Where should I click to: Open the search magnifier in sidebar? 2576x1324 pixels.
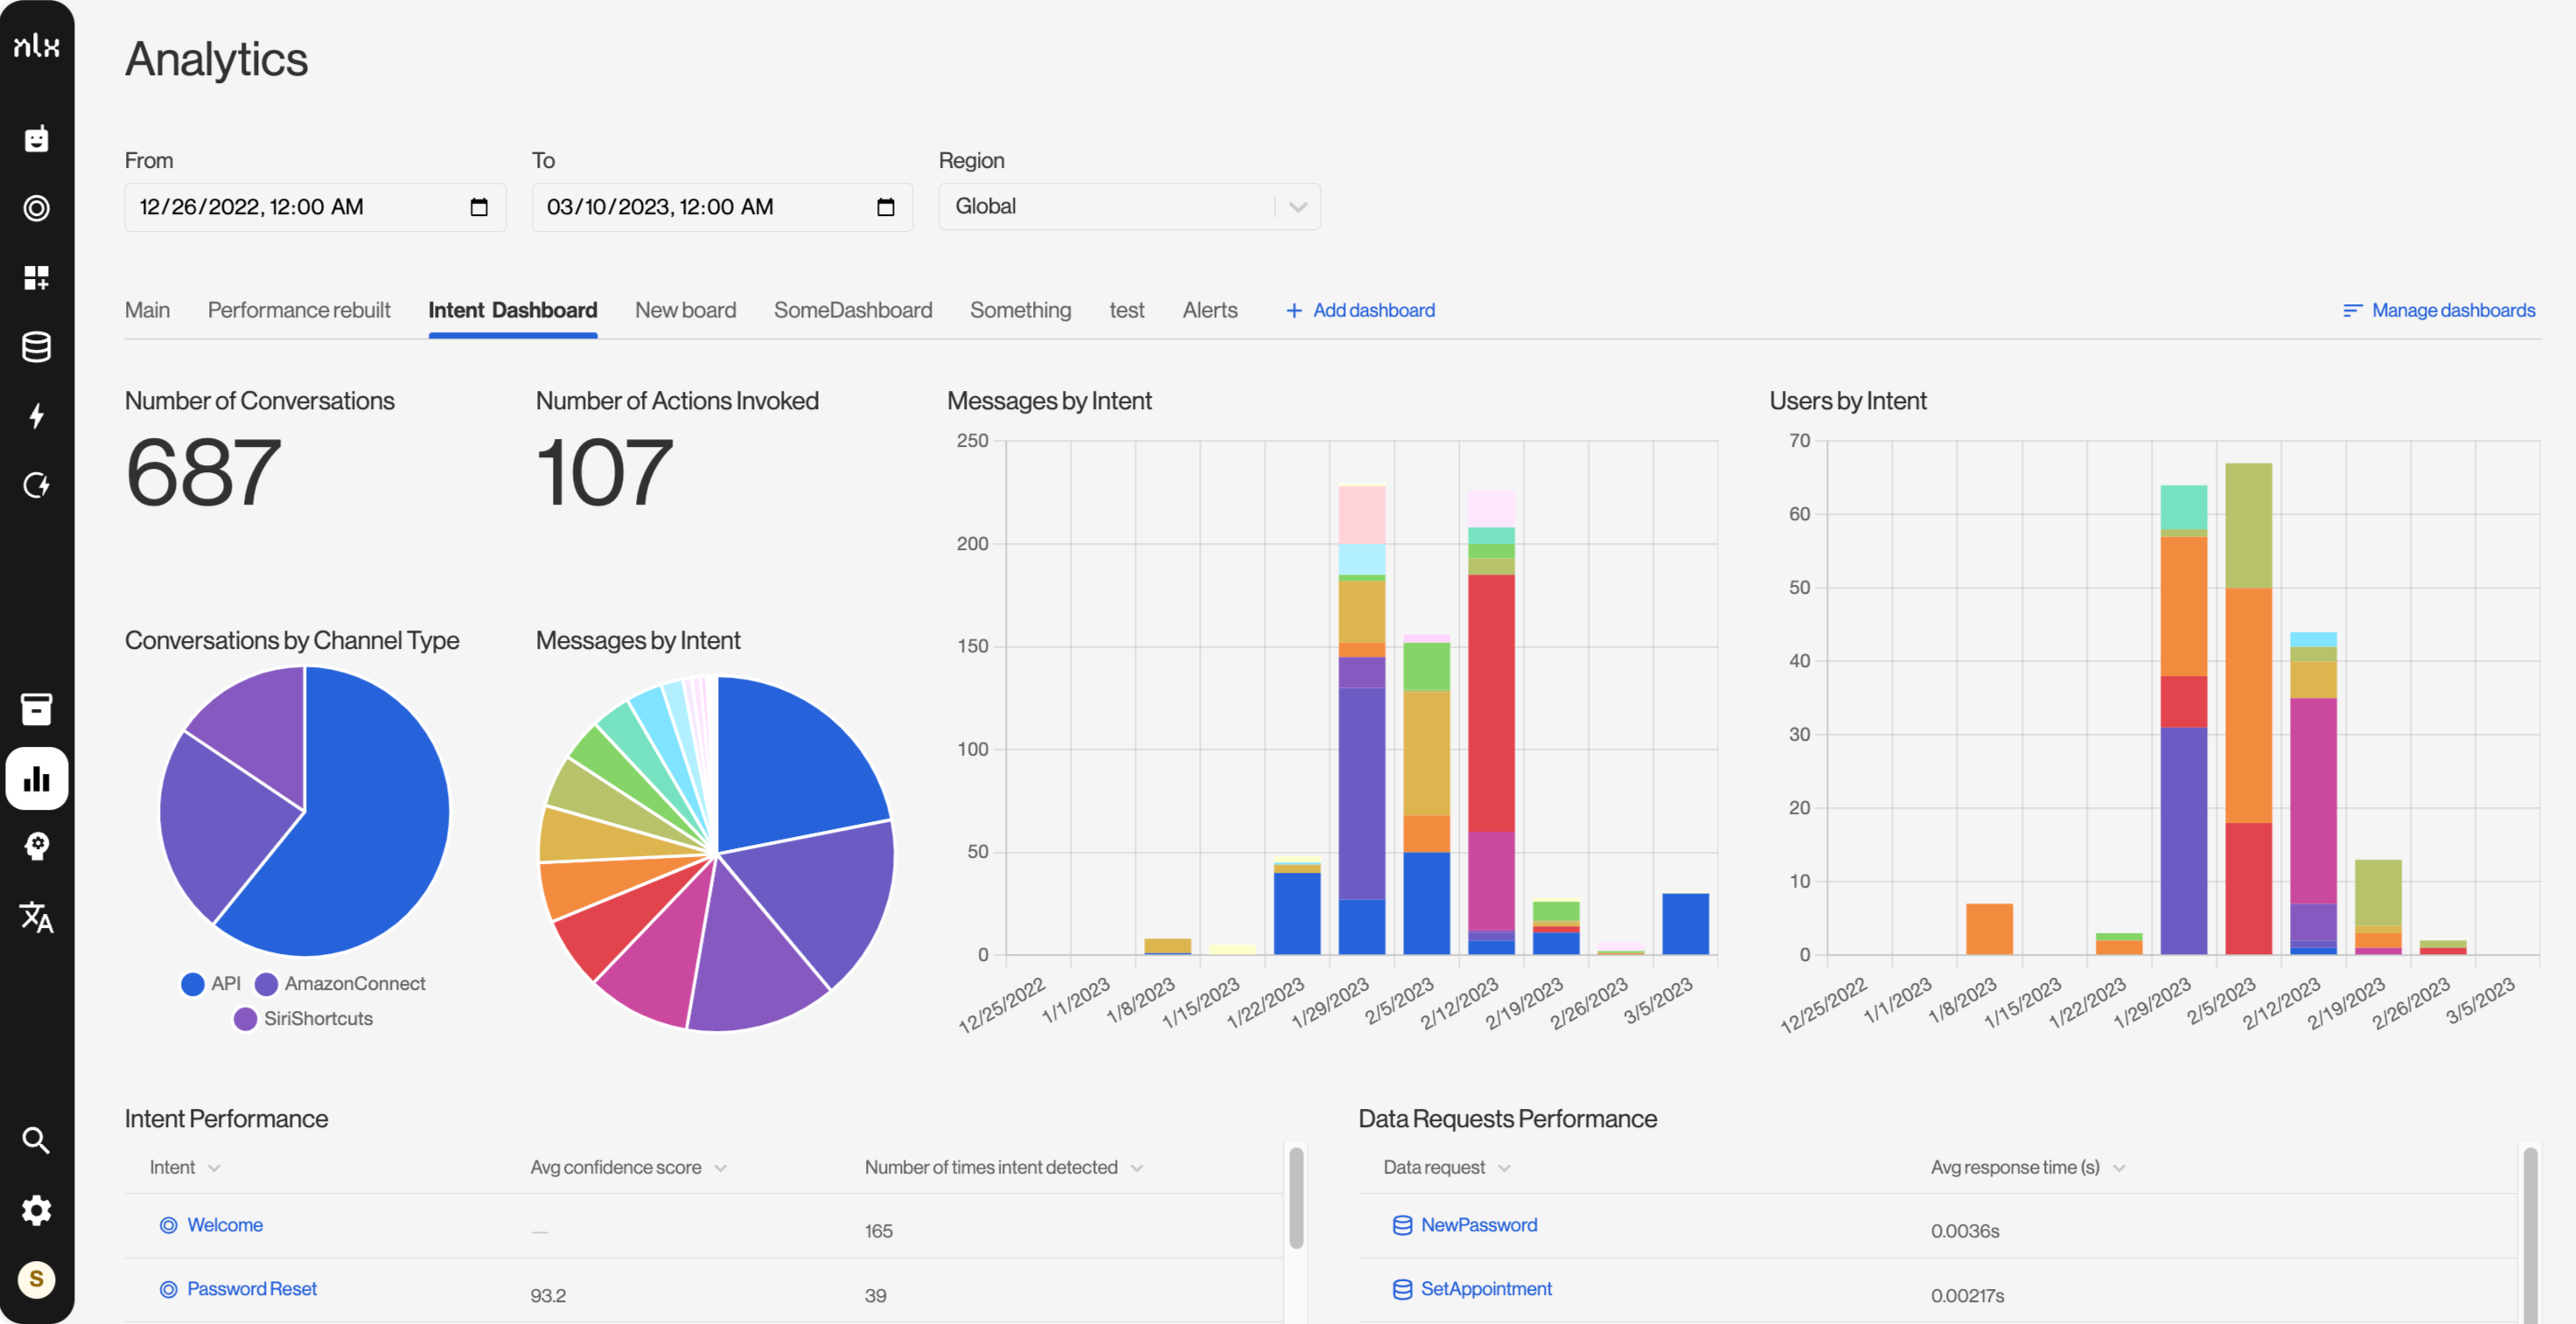(x=37, y=1140)
